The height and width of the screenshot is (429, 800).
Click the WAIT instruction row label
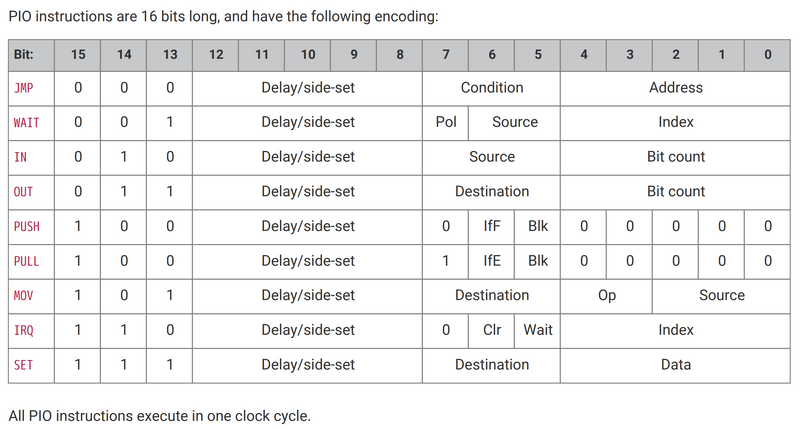pyautogui.click(x=26, y=123)
